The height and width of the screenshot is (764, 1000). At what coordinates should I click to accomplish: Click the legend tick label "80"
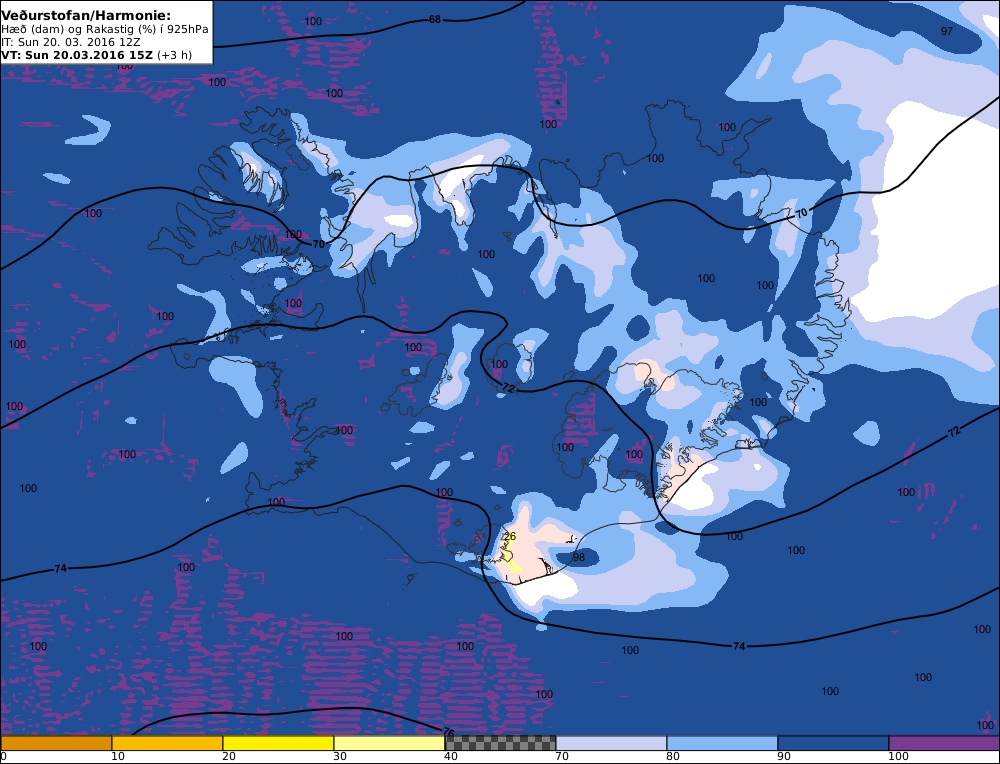click(673, 756)
